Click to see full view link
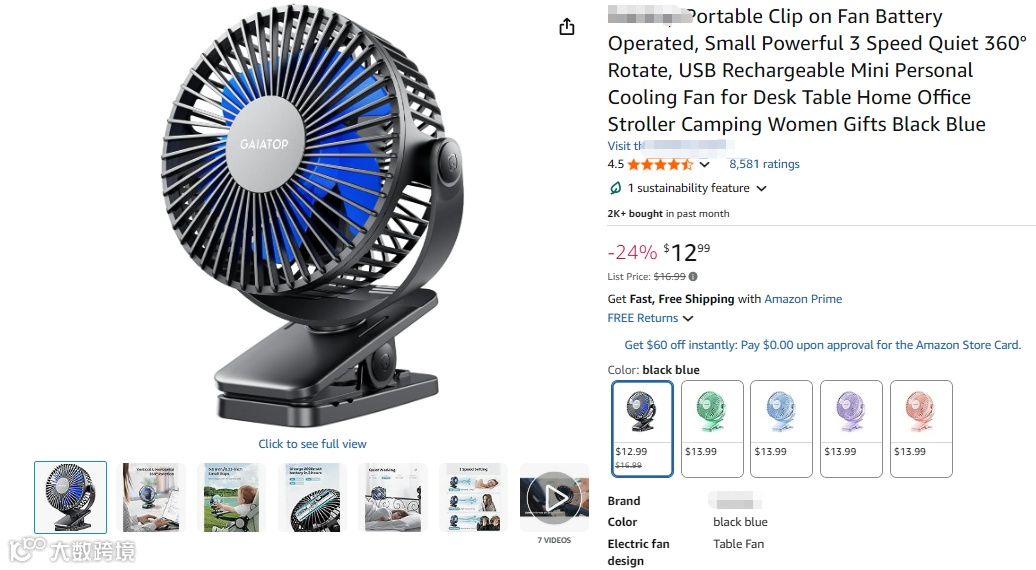 click(x=312, y=444)
